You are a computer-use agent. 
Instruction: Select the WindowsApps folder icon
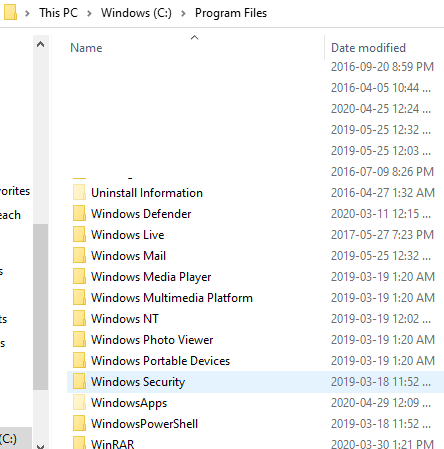(x=79, y=402)
